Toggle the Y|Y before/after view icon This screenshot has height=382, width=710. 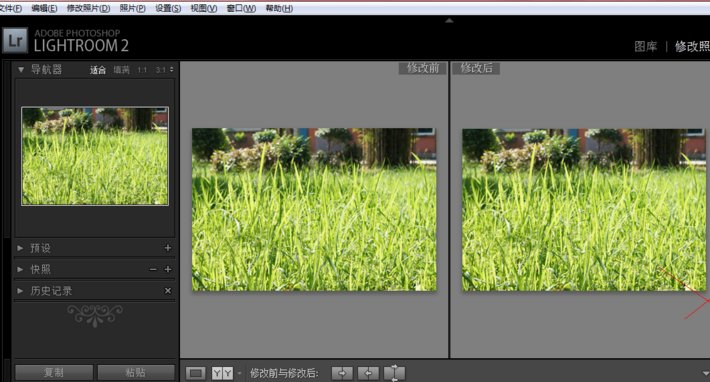(x=222, y=373)
